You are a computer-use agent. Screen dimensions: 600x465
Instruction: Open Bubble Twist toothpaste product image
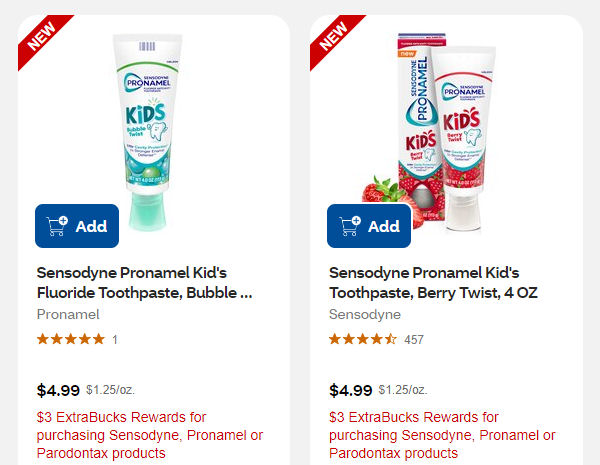[150, 120]
